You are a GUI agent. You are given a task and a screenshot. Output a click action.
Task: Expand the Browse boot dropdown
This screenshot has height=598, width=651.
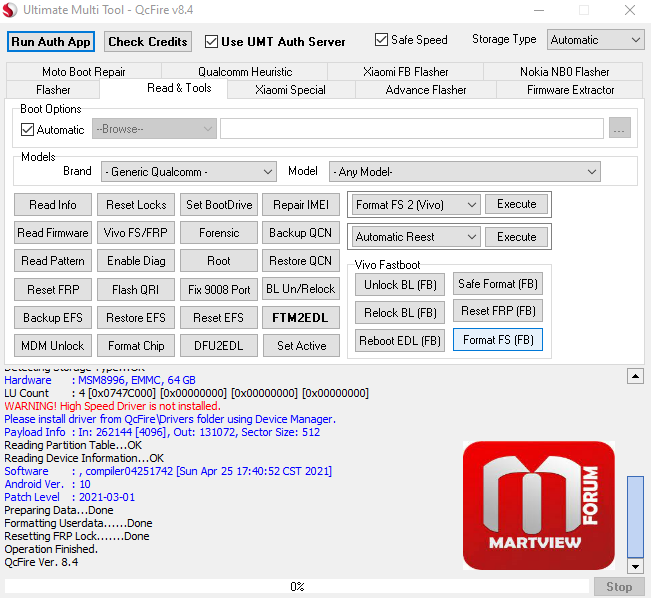154,129
